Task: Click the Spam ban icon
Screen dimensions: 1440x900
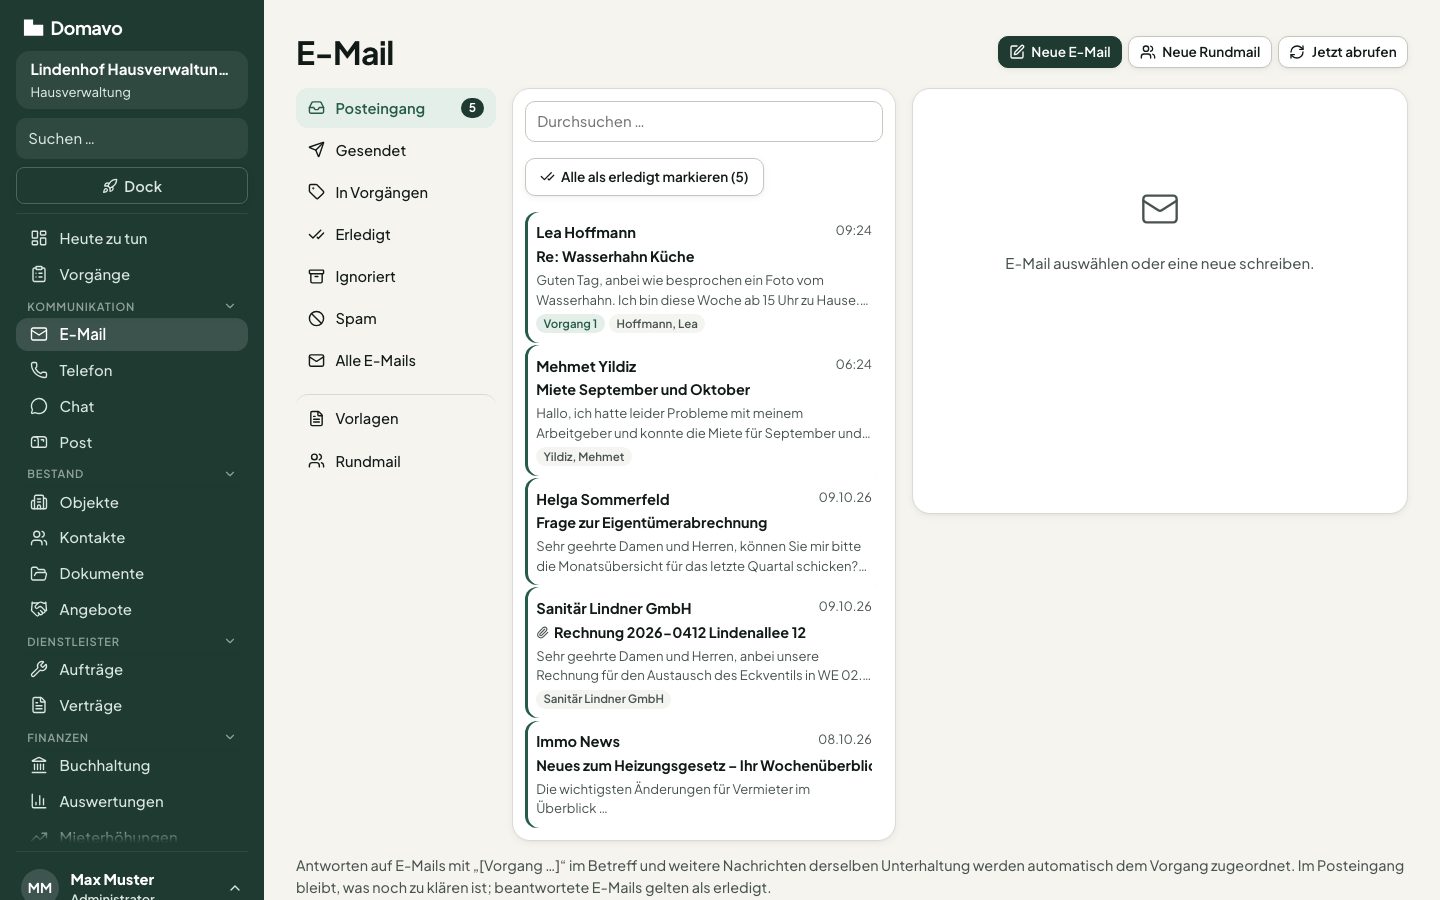Action: click(316, 319)
